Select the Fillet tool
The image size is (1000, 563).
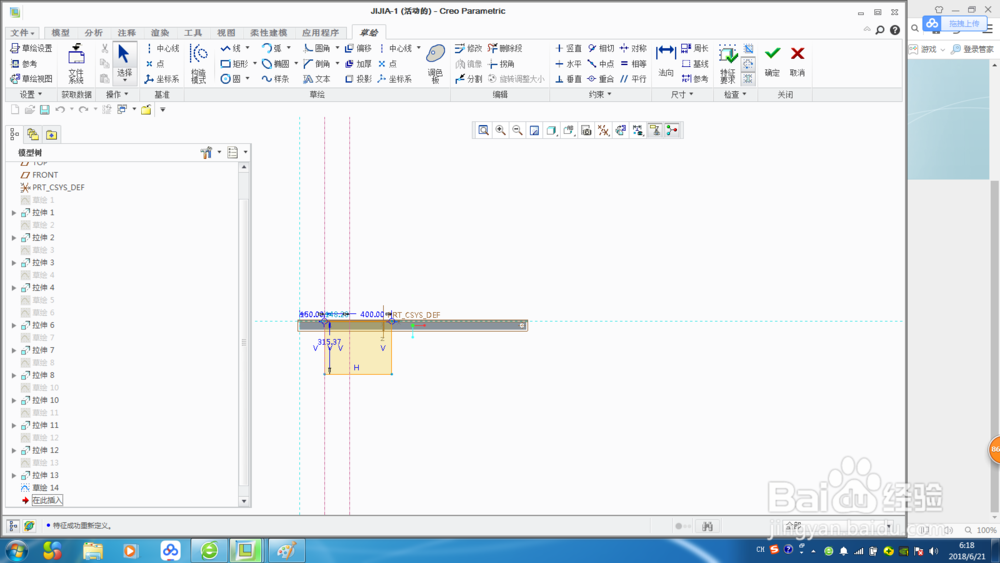[x=317, y=48]
